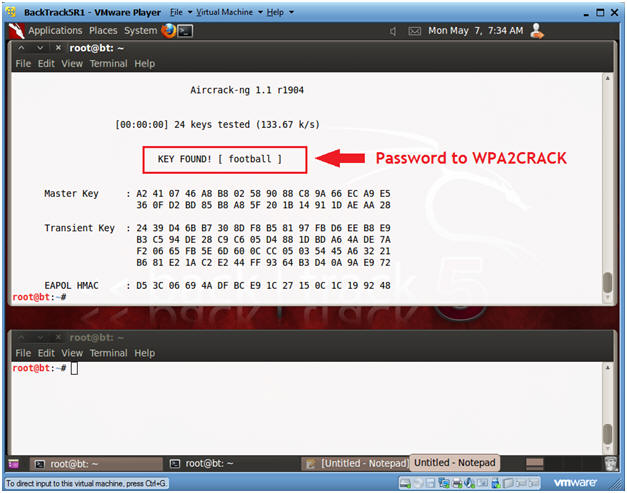Viewport: 627px width, 493px height.
Task: Click the VMware Player title bar icon
Action: [x=11, y=12]
